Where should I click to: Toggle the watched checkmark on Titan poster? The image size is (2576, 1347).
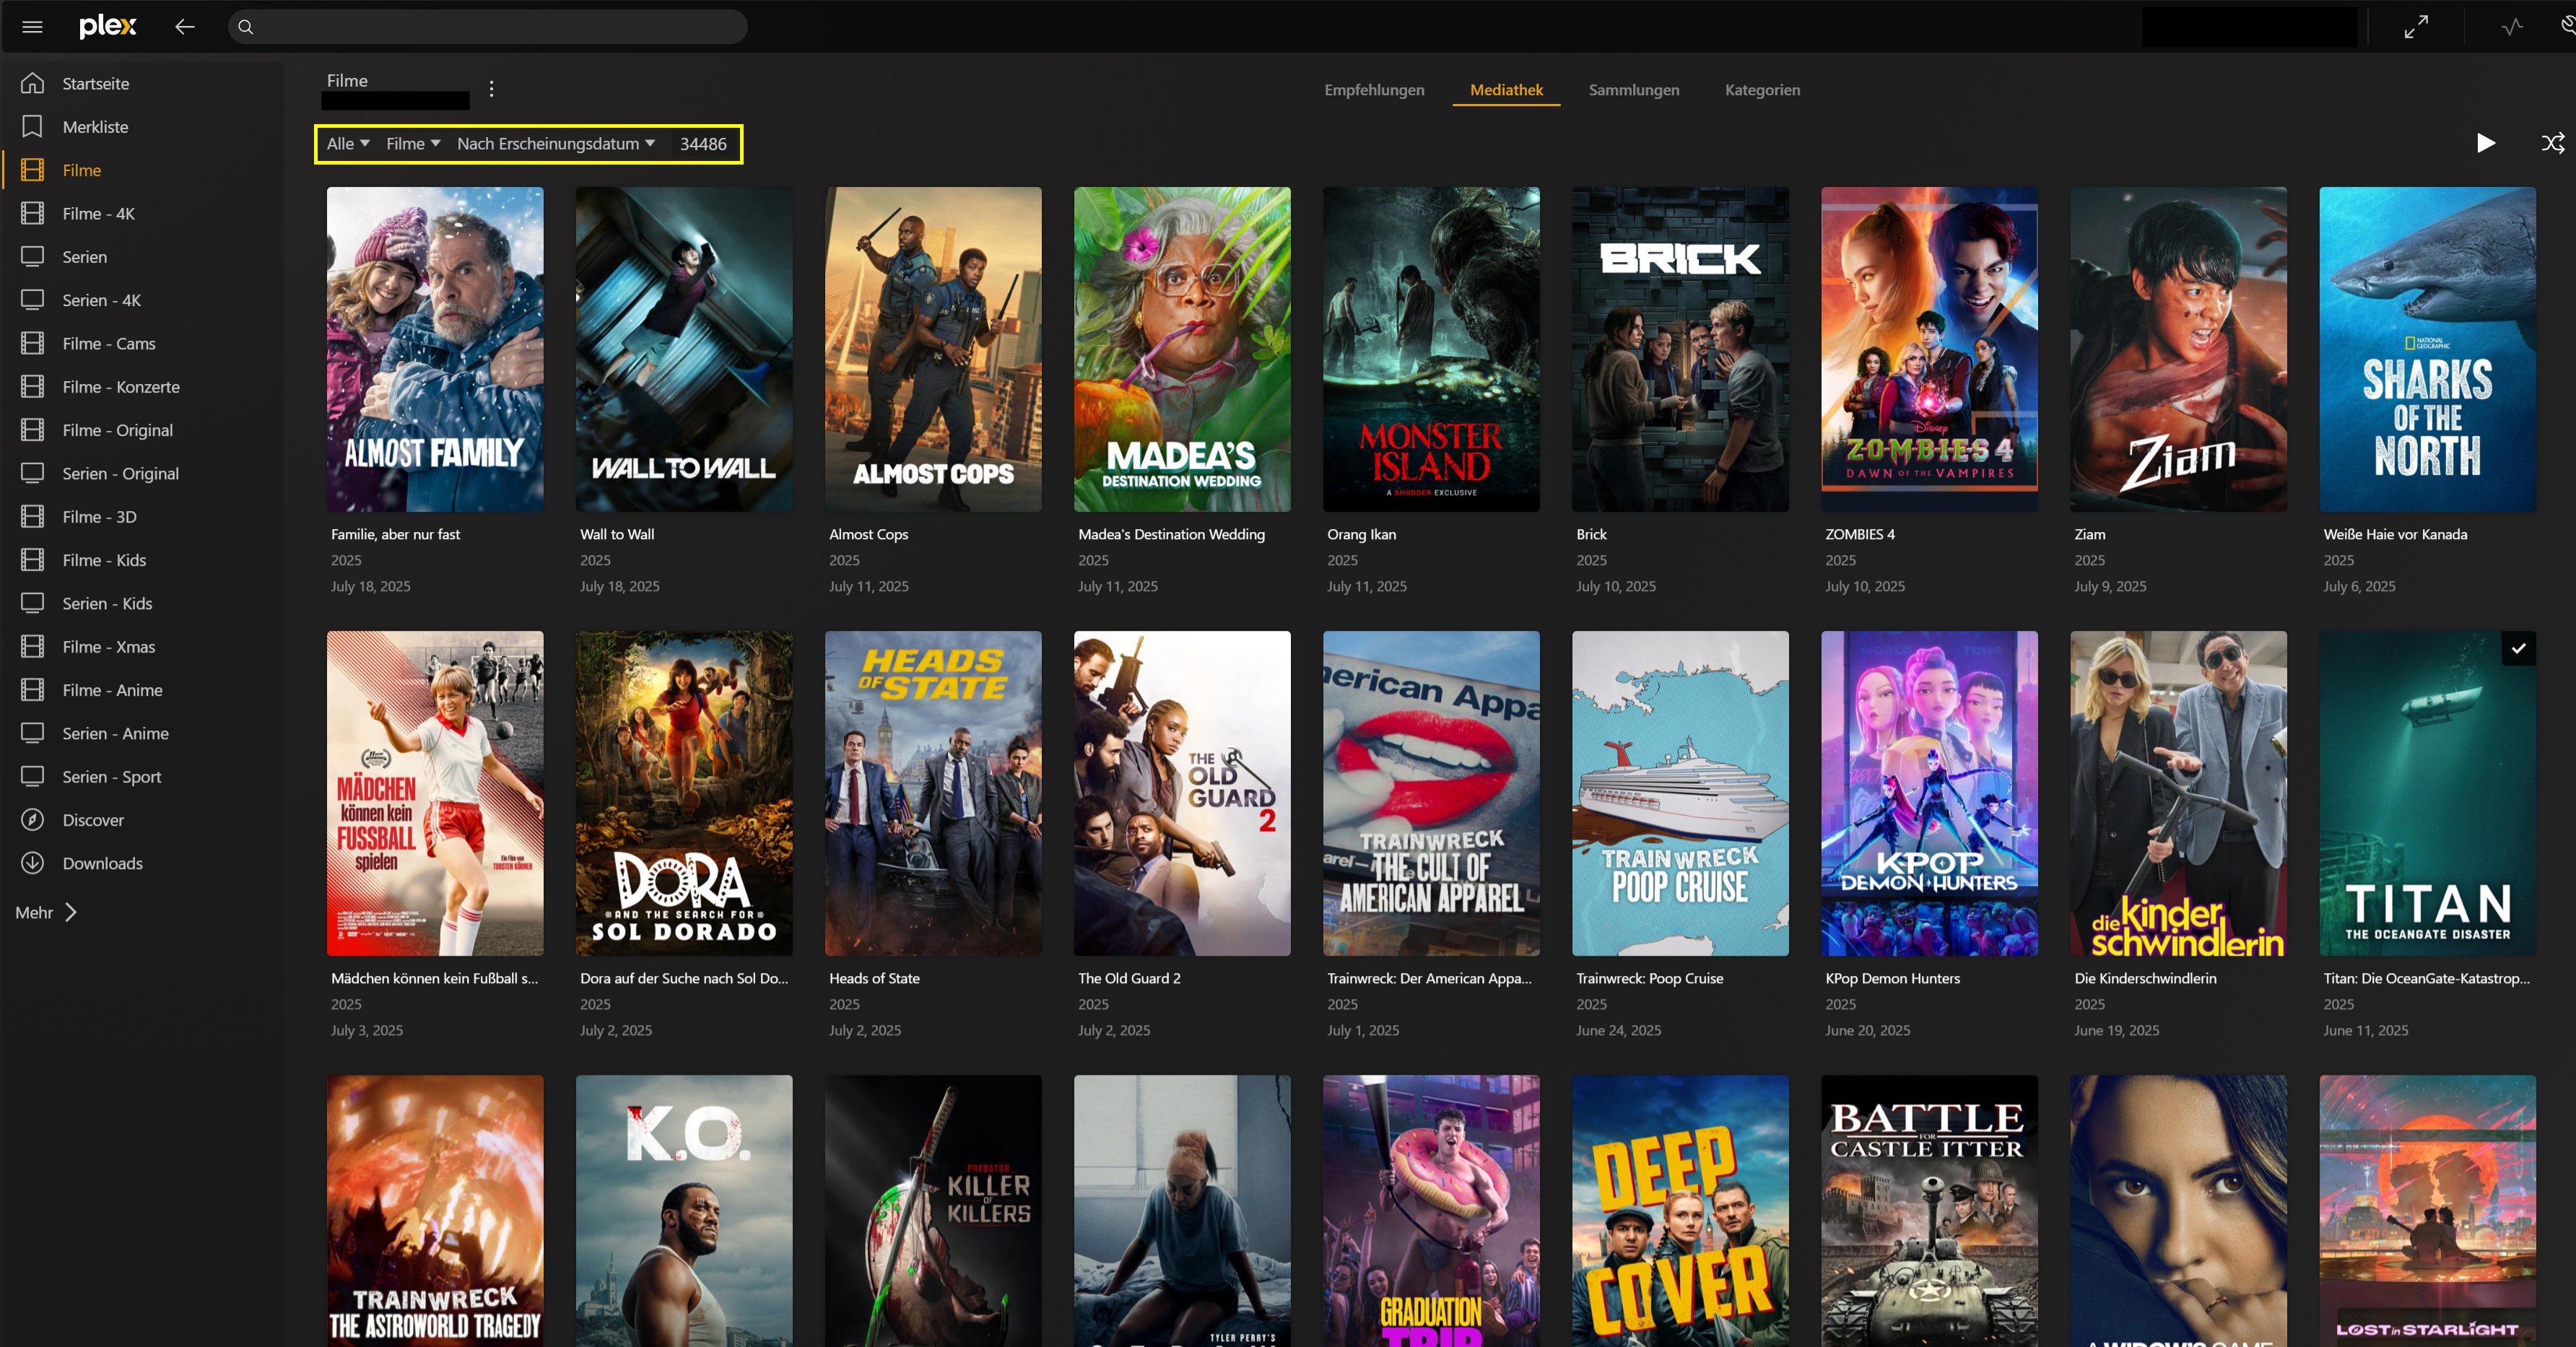pos(2518,649)
